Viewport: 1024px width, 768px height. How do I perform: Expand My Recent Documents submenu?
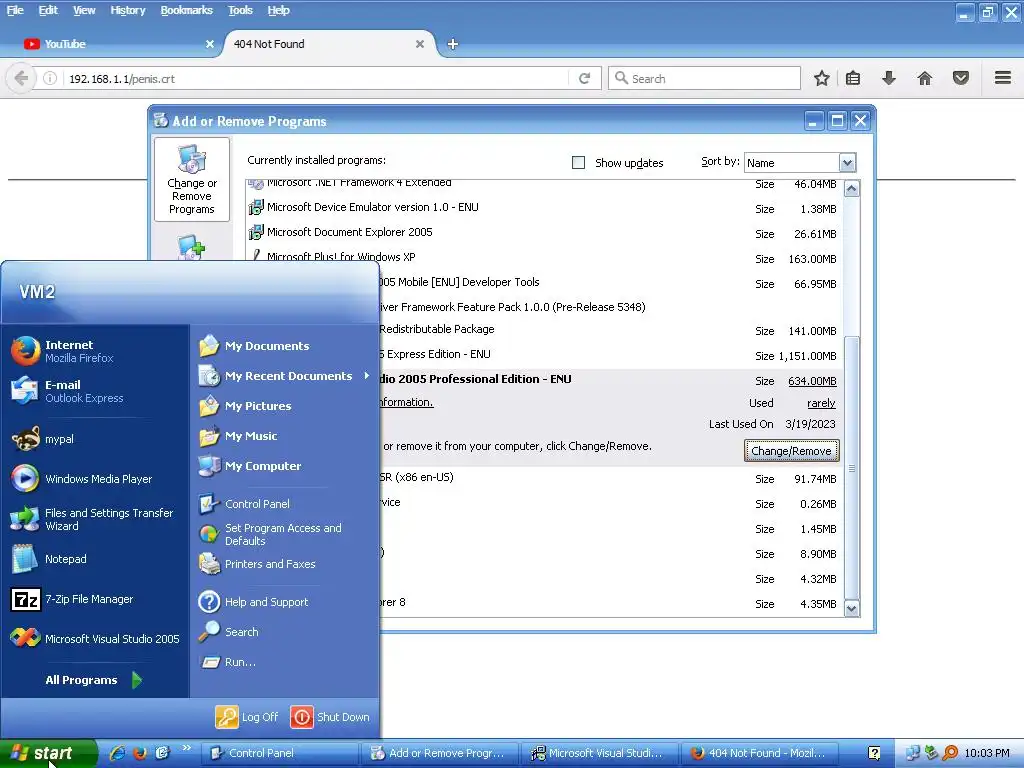(x=285, y=376)
